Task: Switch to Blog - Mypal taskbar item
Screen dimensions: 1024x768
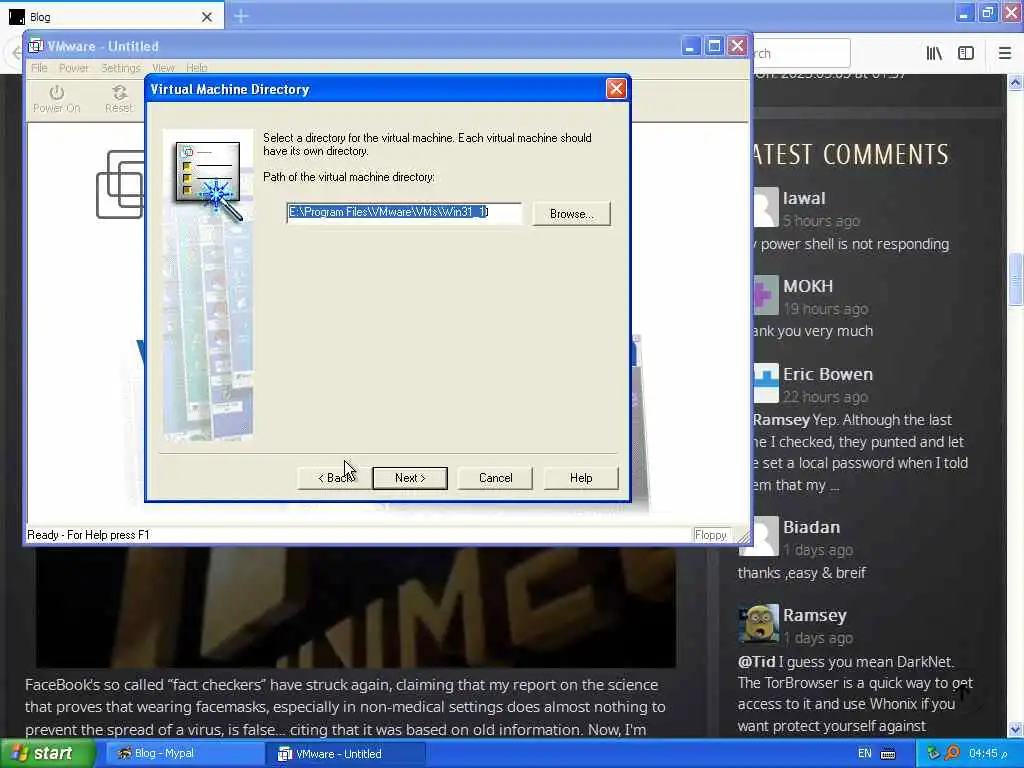Action: (184, 754)
